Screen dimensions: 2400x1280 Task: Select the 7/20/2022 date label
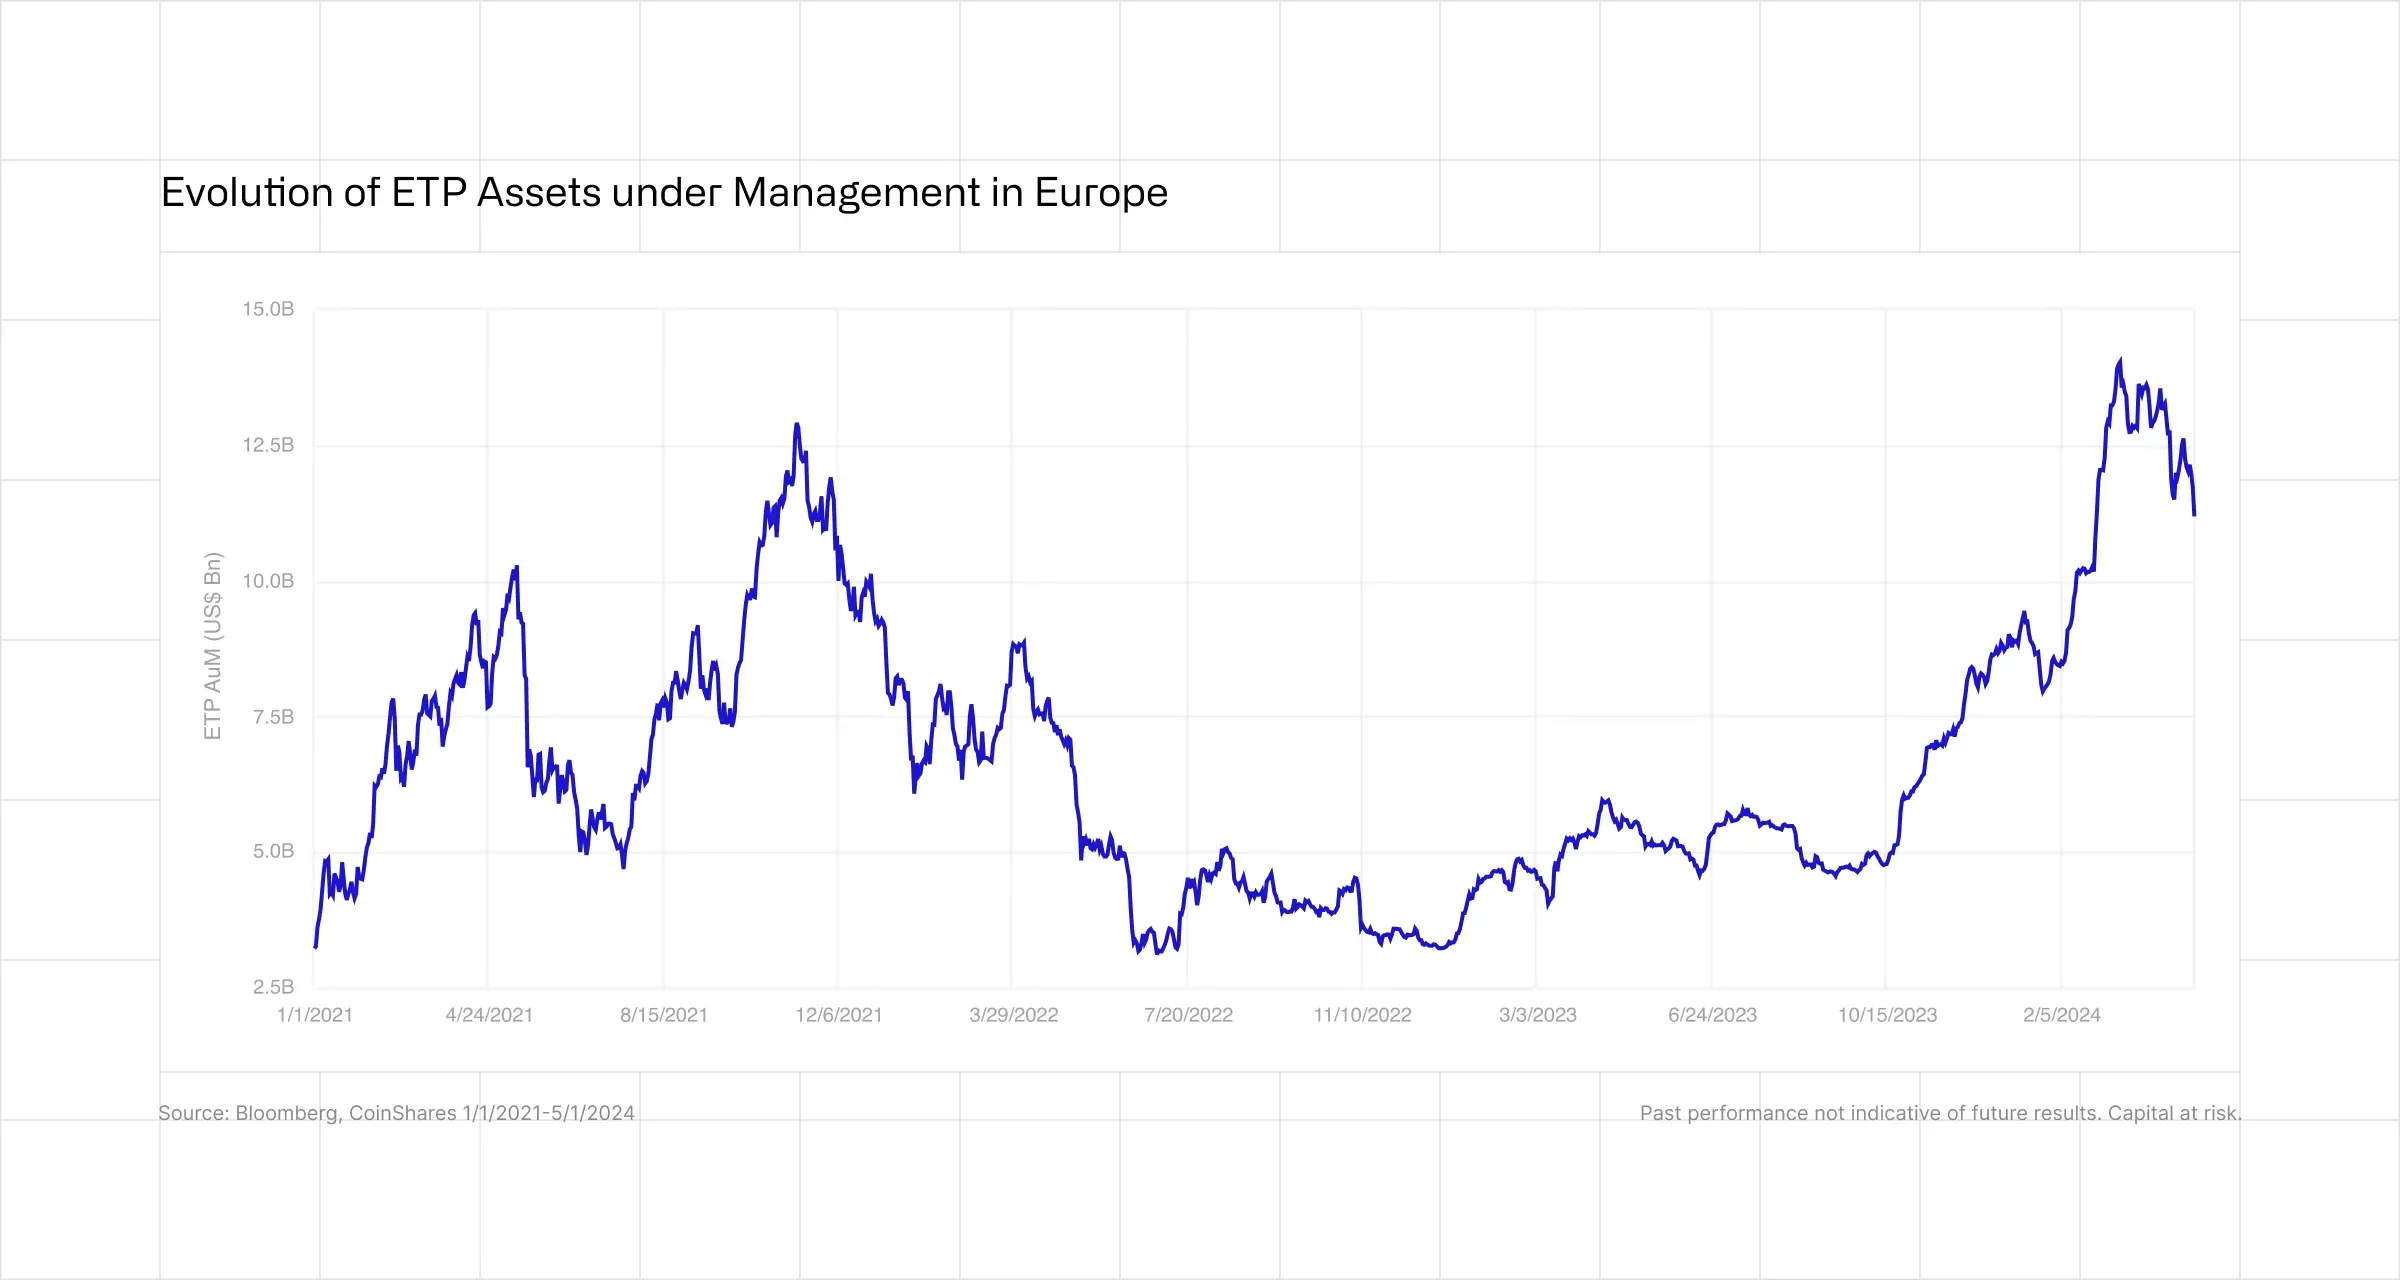click(1188, 1016)
